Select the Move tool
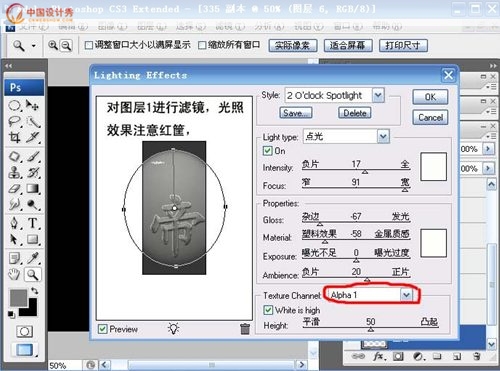The image size is (500, 371). (x=32, y=106)
